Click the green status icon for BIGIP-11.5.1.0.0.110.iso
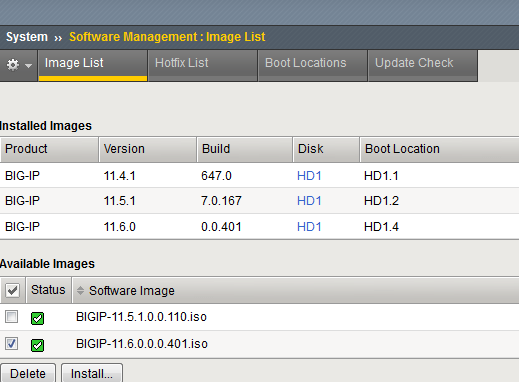The width and height of the screenshot is (519, 382). click(x=37, y=318)
